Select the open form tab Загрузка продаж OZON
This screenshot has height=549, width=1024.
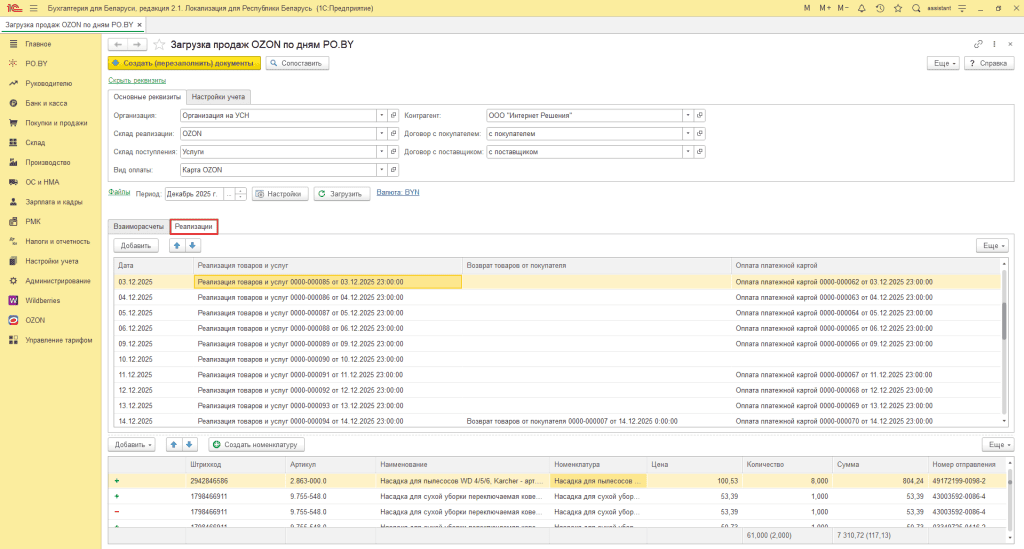69,25
